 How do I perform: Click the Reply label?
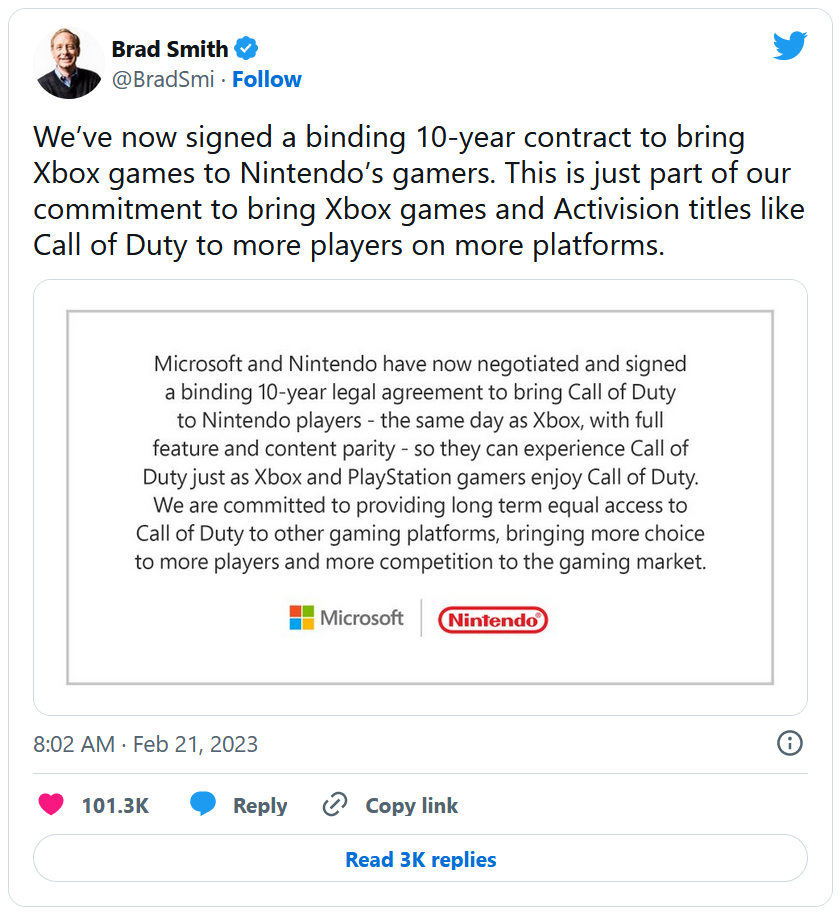coord(260,806)
